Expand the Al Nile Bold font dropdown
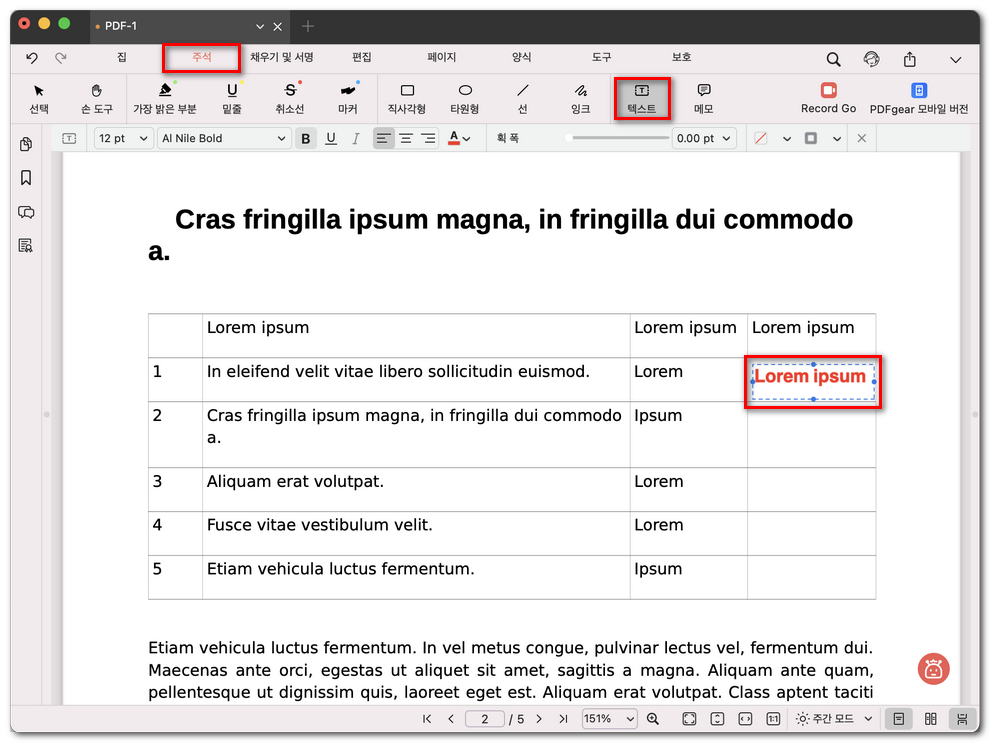Image resolution: width=991 pixels, height=743 pixels. click(224, 139)
